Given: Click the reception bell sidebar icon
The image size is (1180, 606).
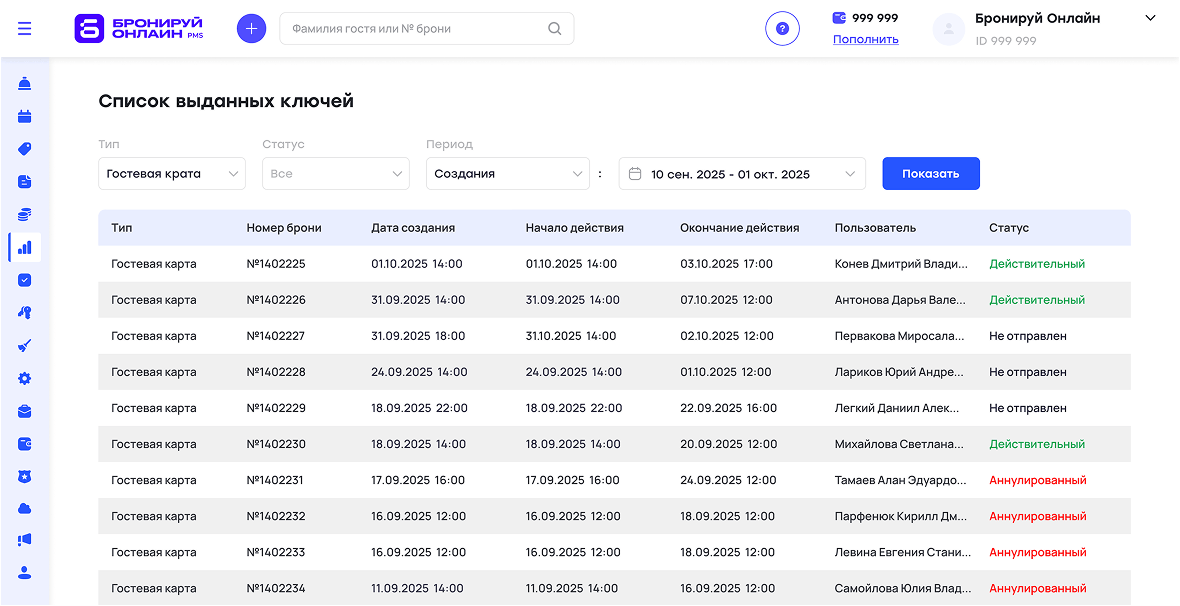Looking at the screenshot, I should (x=25, y=83).
